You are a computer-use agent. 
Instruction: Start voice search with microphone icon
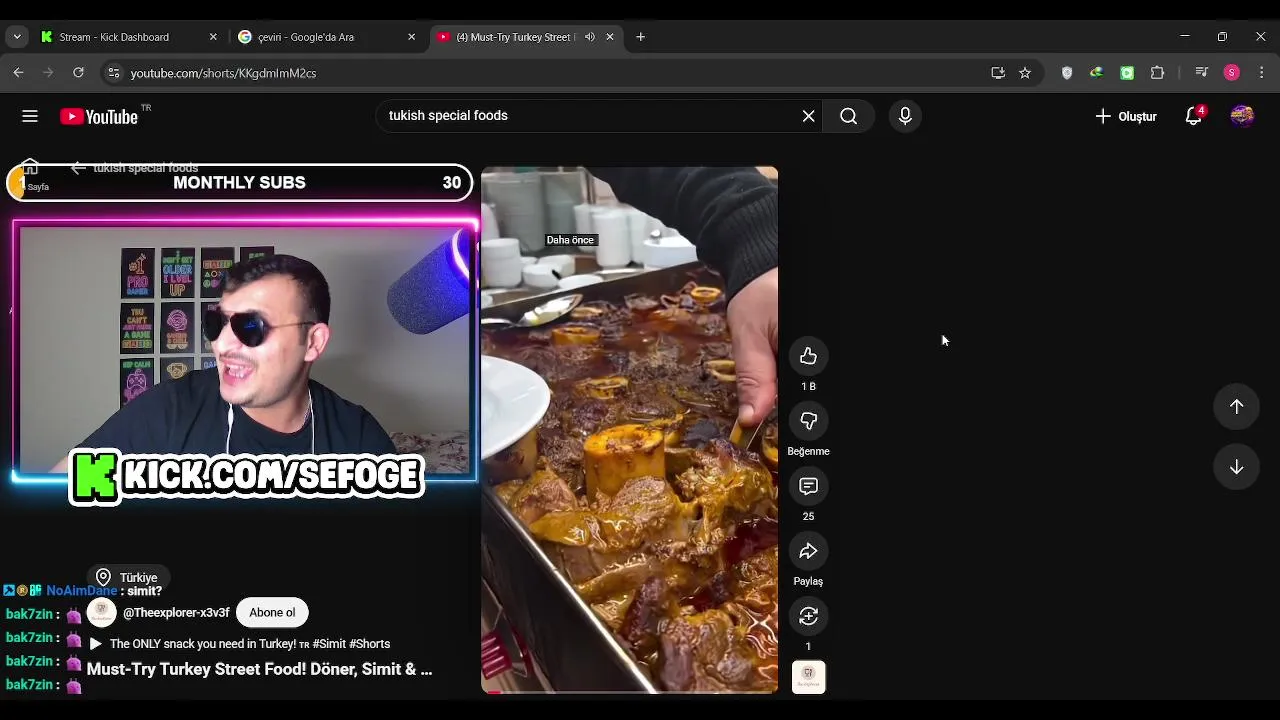[905, 116]
